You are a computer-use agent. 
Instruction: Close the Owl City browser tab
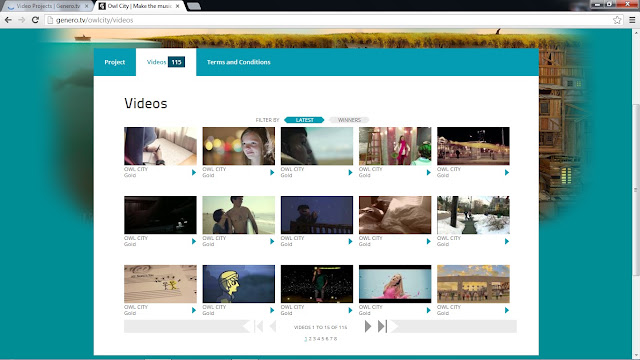(177, 6)
